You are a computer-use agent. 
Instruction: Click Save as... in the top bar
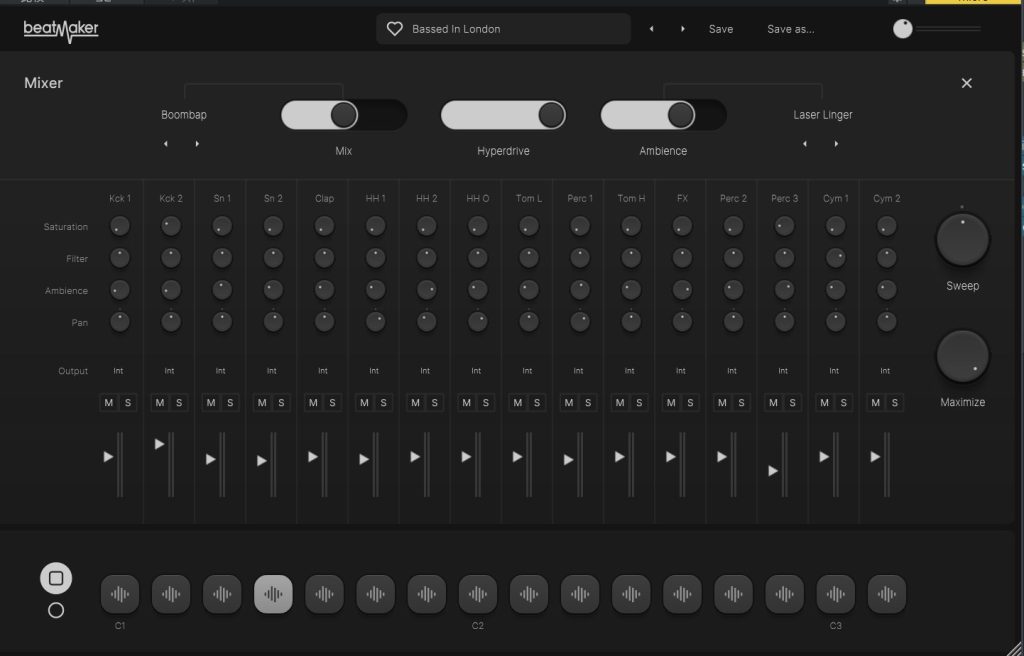click(x=790, y=29)
